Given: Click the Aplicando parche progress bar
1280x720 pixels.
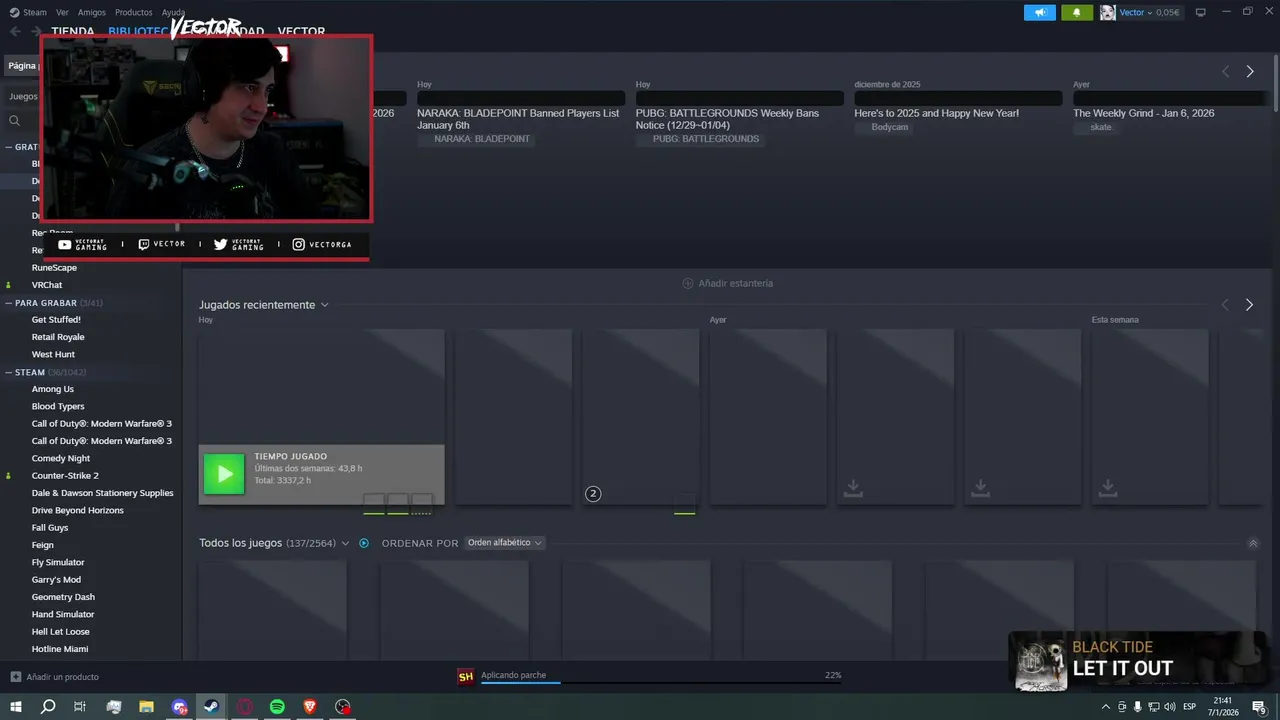Looking at the screenshot, I should (661, 683).
